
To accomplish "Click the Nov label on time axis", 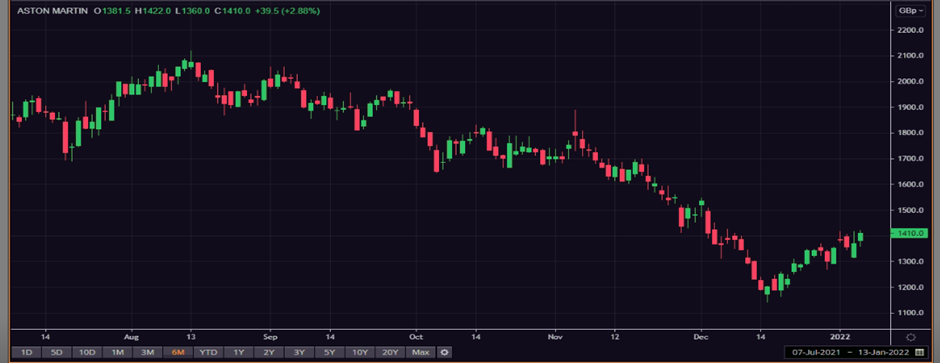I will click(x=555, y=337).
